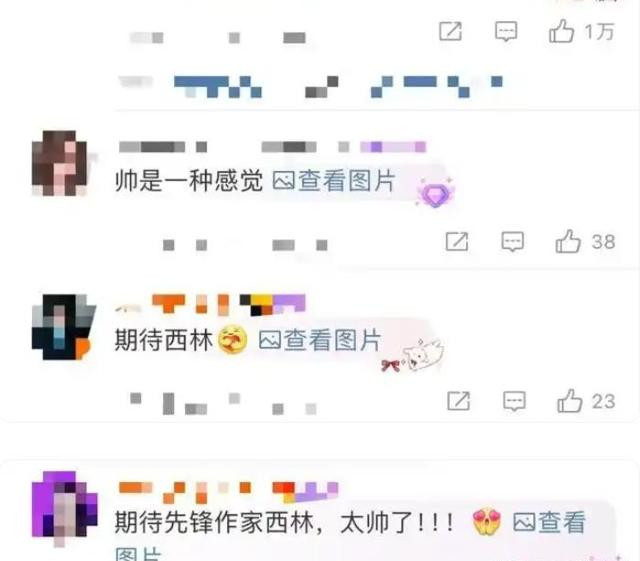Repost the '期待西林' comment
The image size is (640, 561).
[458, 401]
